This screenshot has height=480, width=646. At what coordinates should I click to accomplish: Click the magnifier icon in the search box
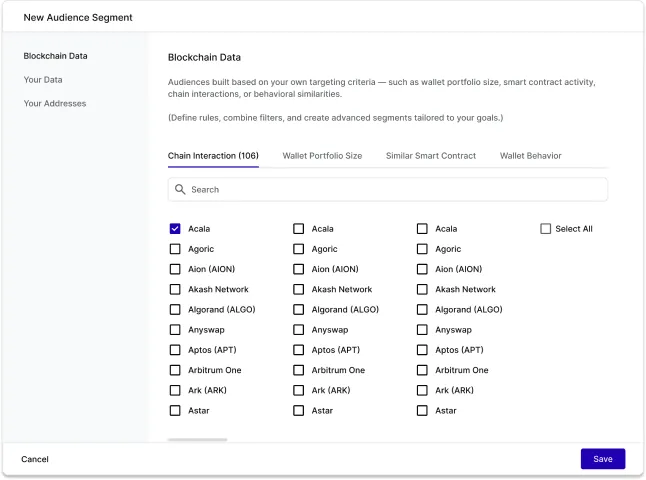coord(180,190)
